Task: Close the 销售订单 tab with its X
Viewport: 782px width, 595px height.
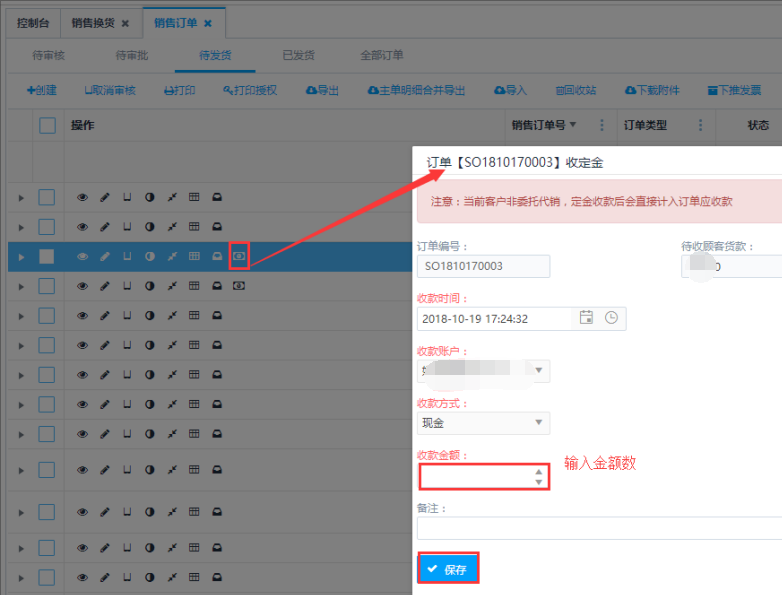Action: [208, 23]
